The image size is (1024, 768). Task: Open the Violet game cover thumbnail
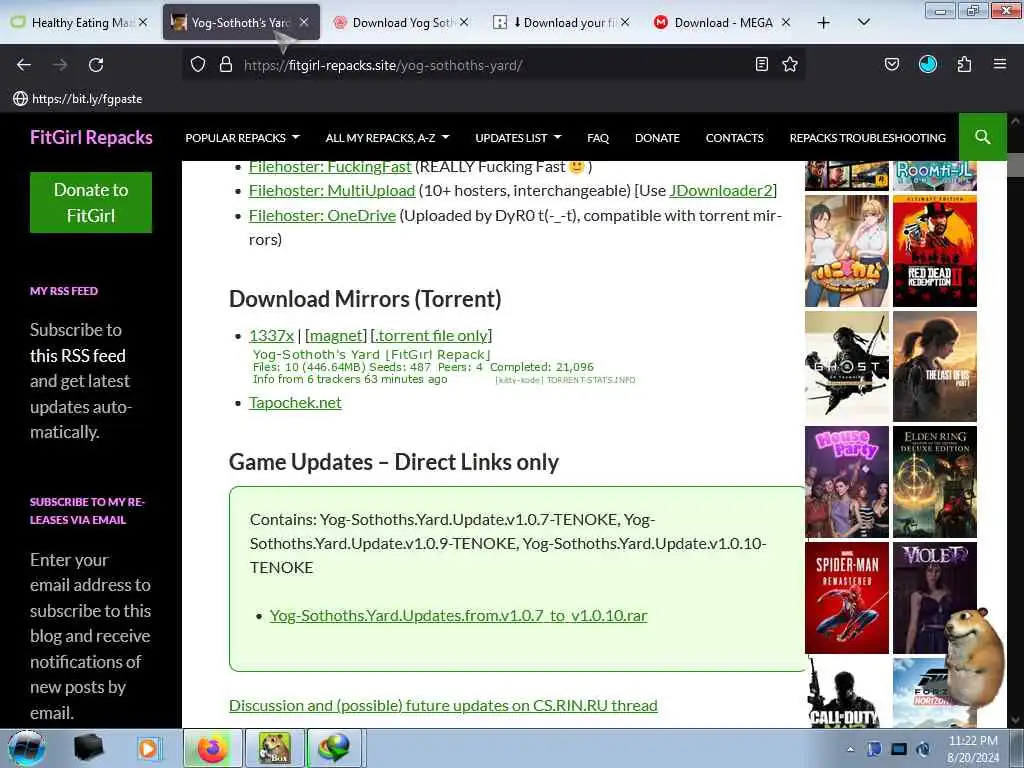pyautogui.click(x=935, y=598)
